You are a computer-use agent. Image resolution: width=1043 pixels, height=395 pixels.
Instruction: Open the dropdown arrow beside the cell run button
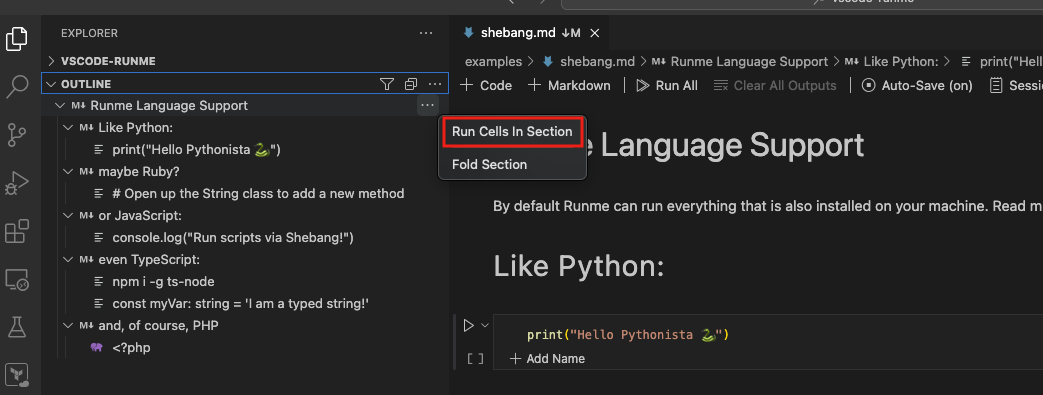[x=485, y=325]
